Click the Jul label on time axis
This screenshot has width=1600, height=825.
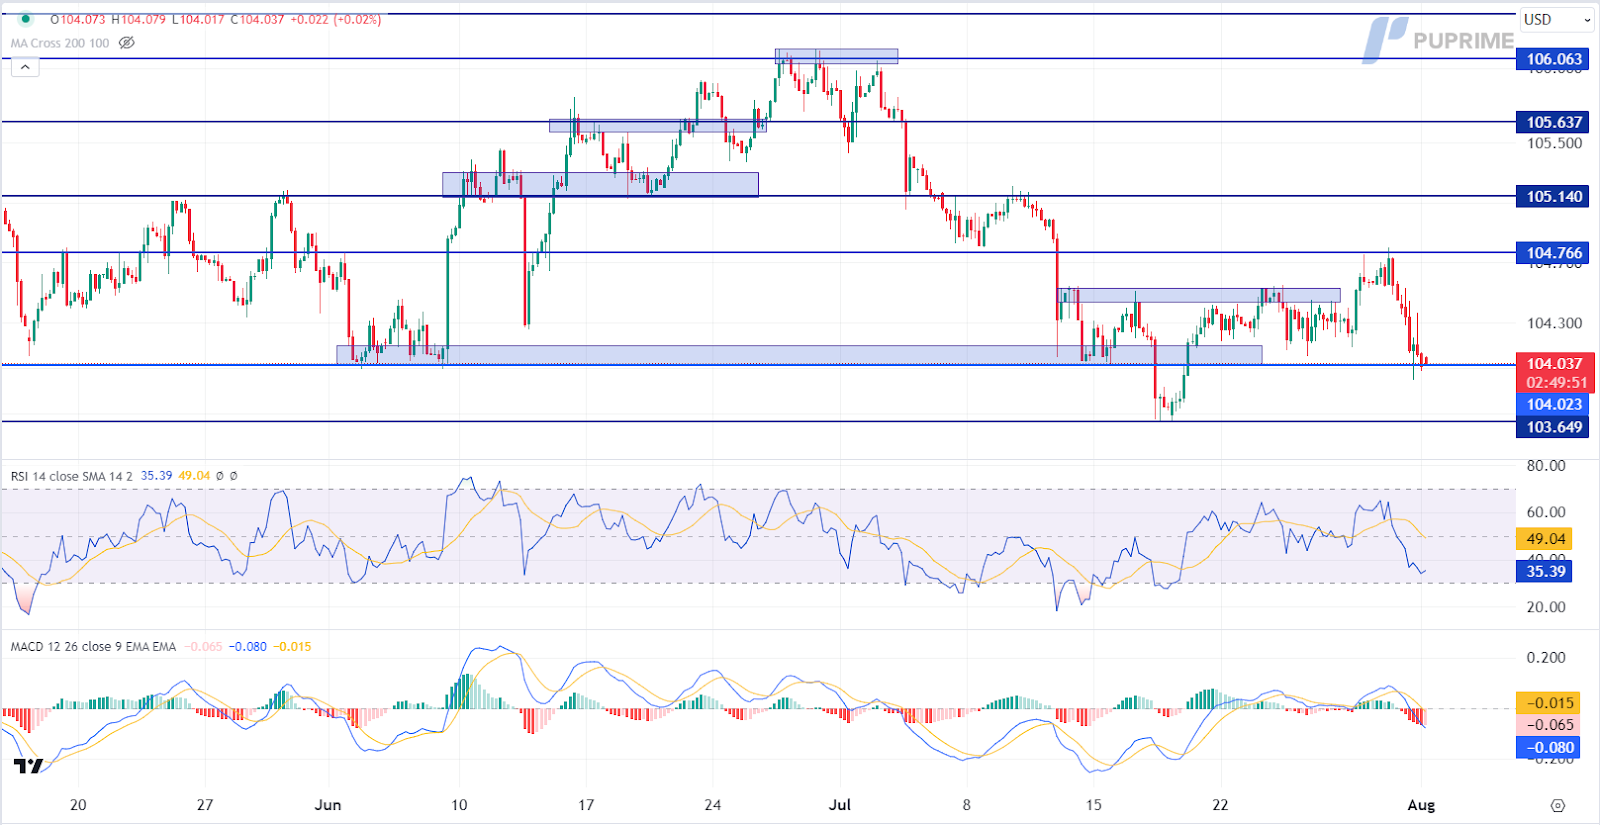coord(840,805)
